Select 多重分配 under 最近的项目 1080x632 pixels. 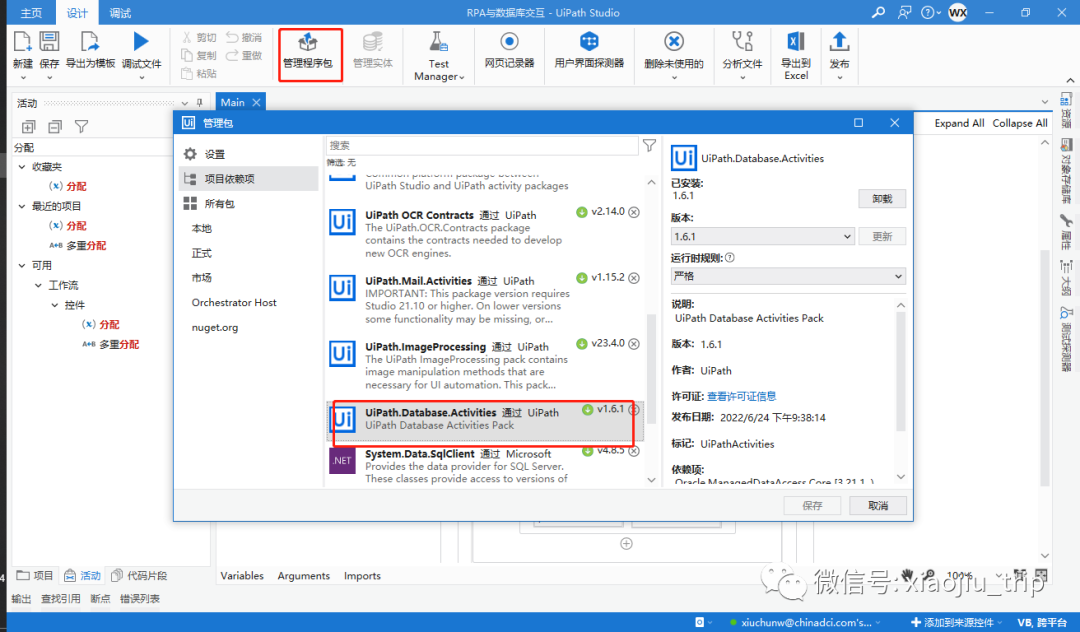point(85,245)
